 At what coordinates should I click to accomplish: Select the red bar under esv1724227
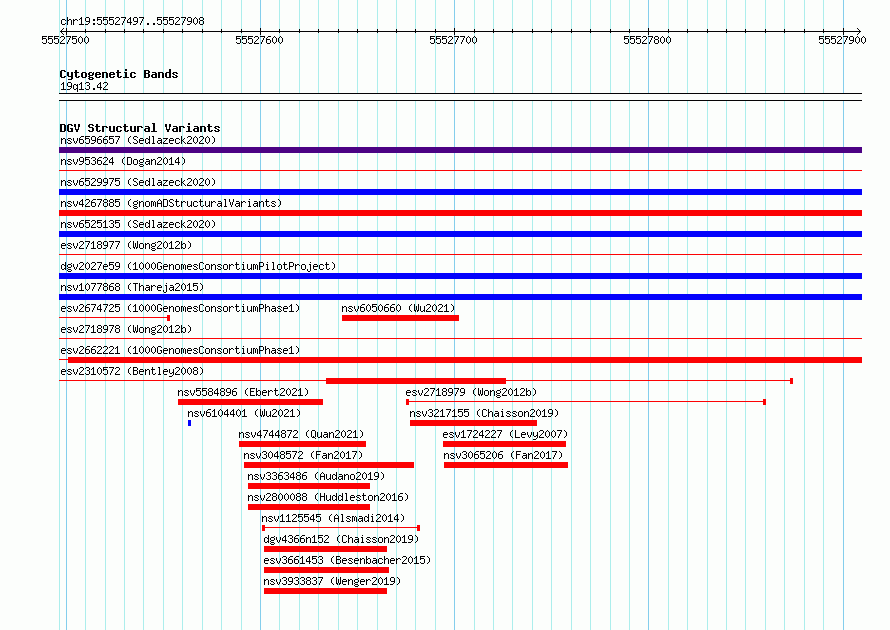click(505, 444)
